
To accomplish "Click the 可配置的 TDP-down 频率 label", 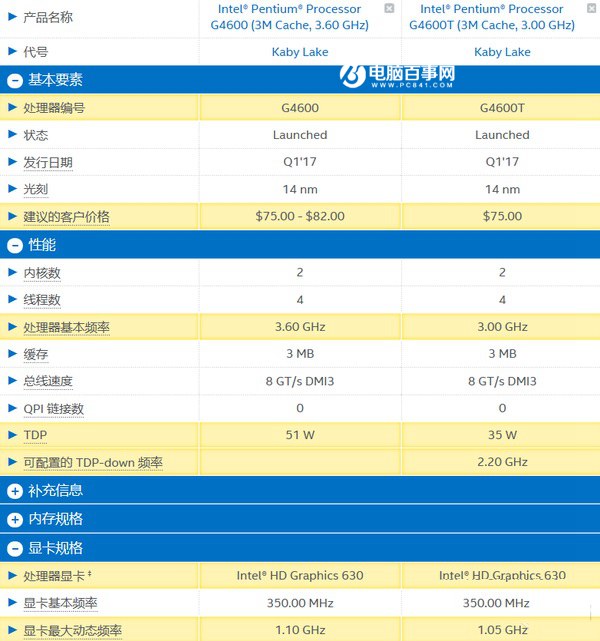I will click(x=93, y=463).
